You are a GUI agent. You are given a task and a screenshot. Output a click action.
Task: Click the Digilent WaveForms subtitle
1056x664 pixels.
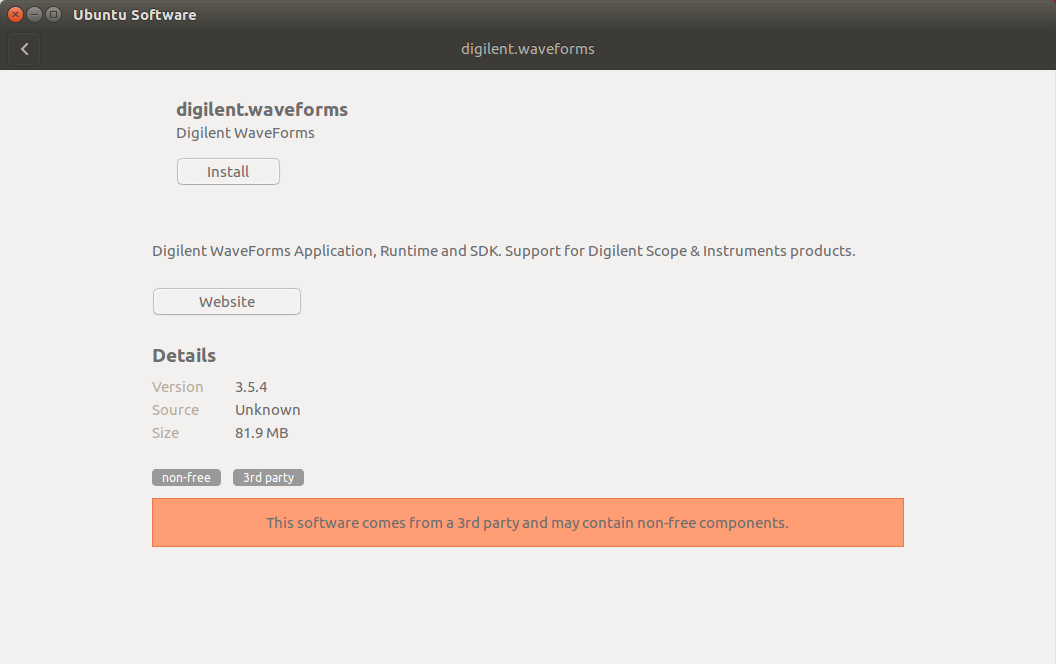(245, 133)
